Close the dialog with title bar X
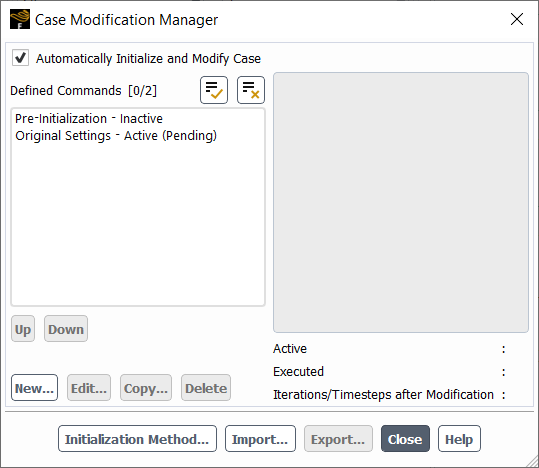The width and height of the screenshot is (539, 468). tap(517, 19)
